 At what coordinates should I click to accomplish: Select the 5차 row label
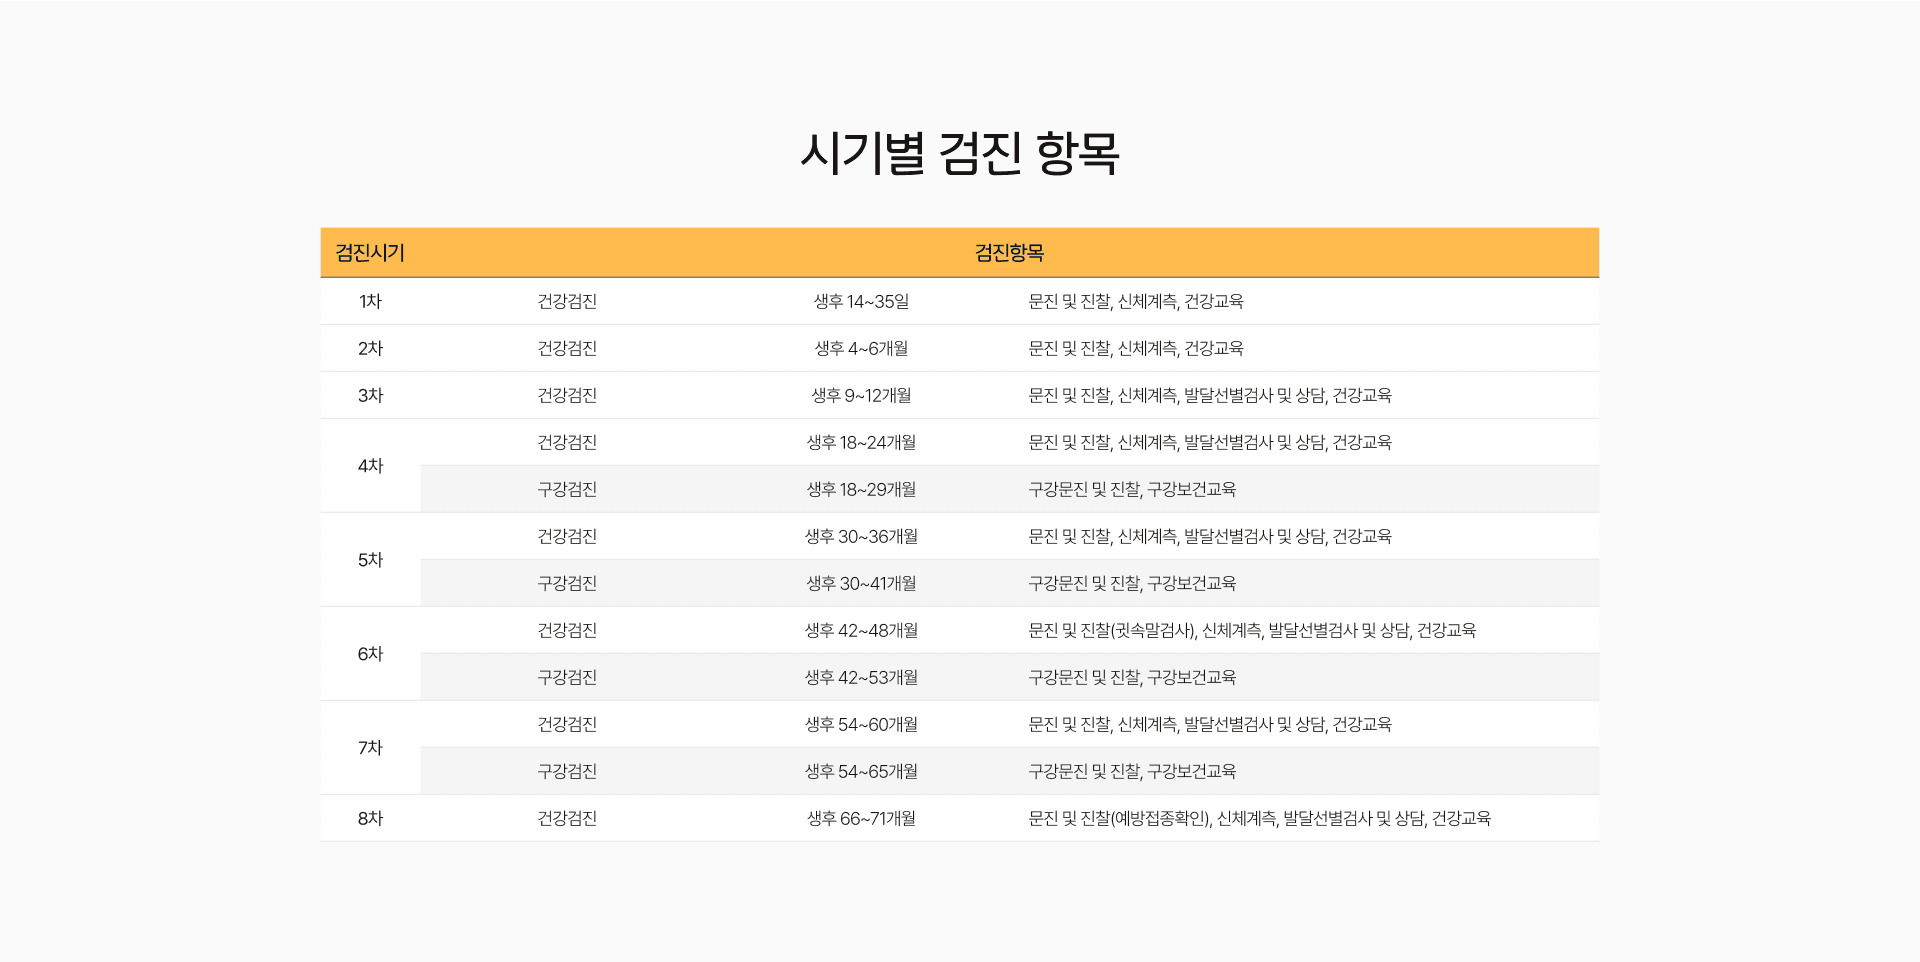(x=369, y=559)
